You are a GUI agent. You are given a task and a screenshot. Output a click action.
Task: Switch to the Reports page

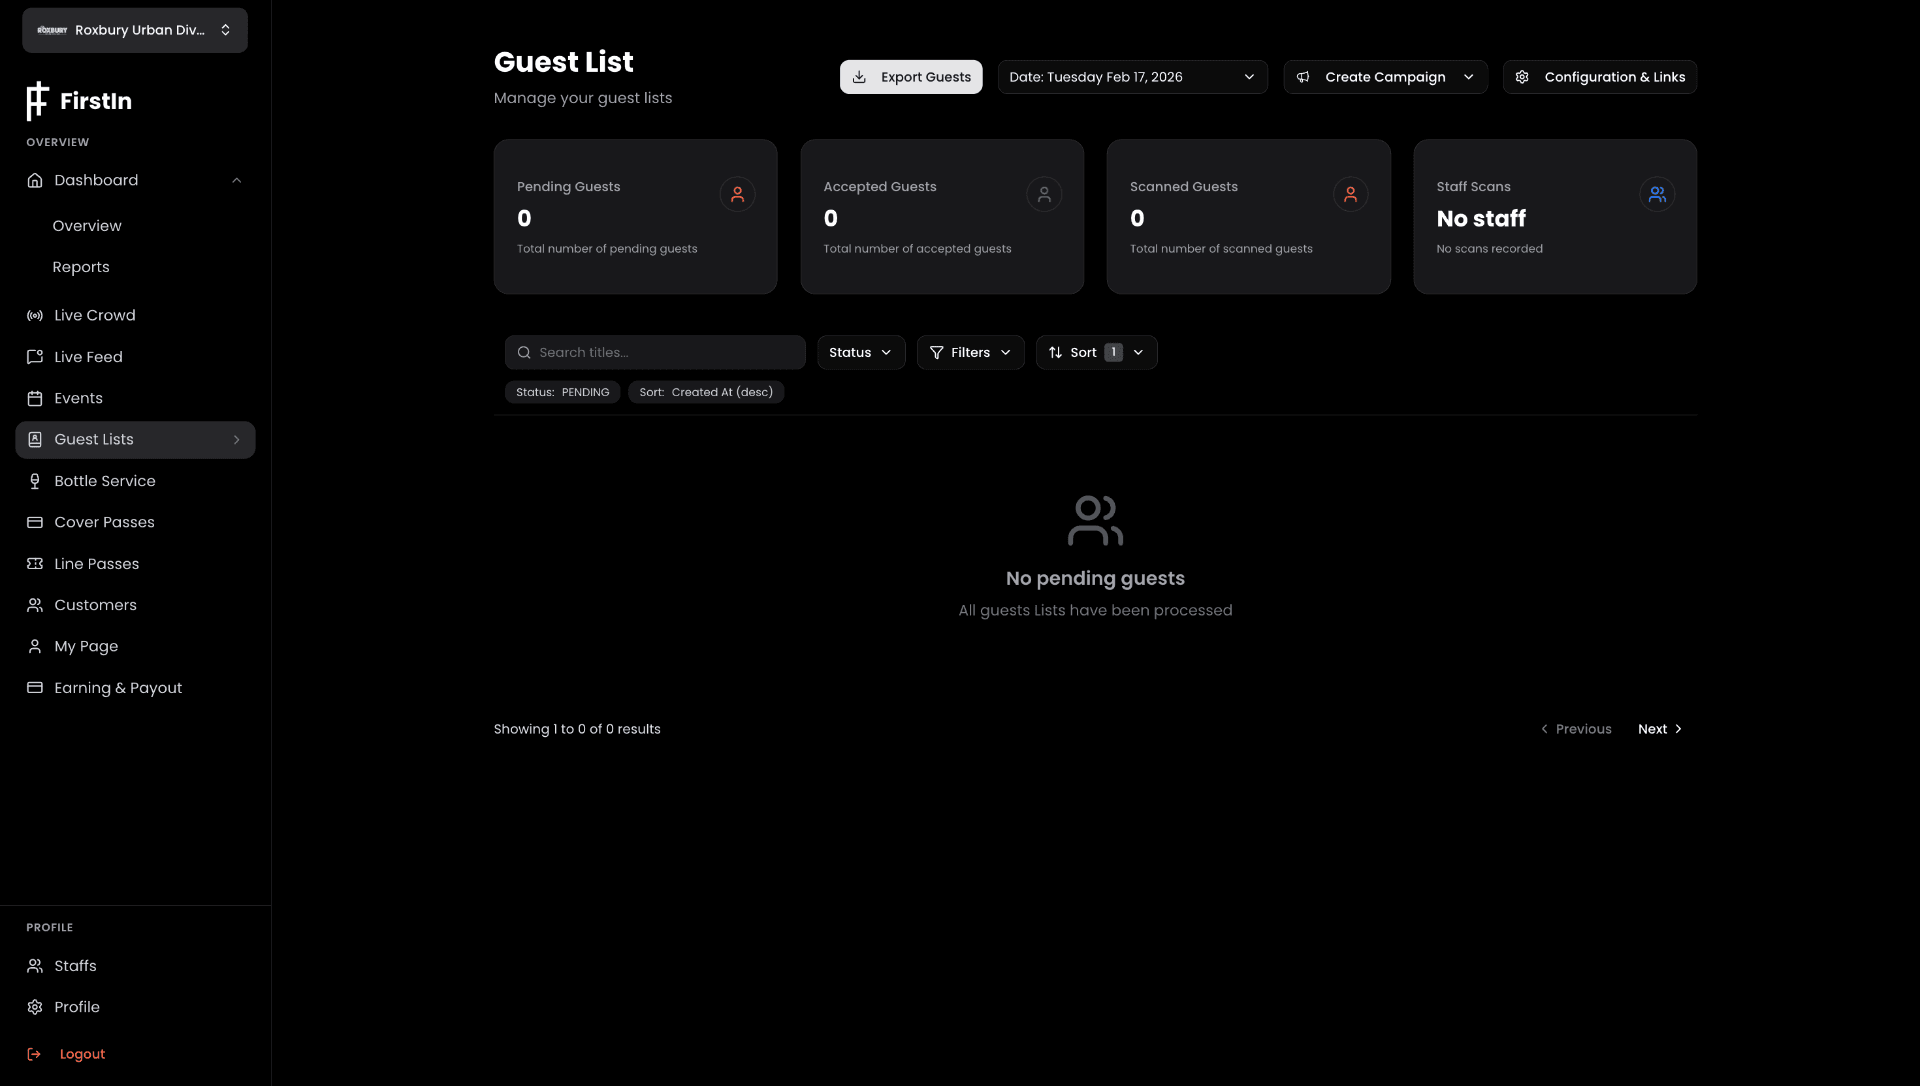[x=81, y=267]
